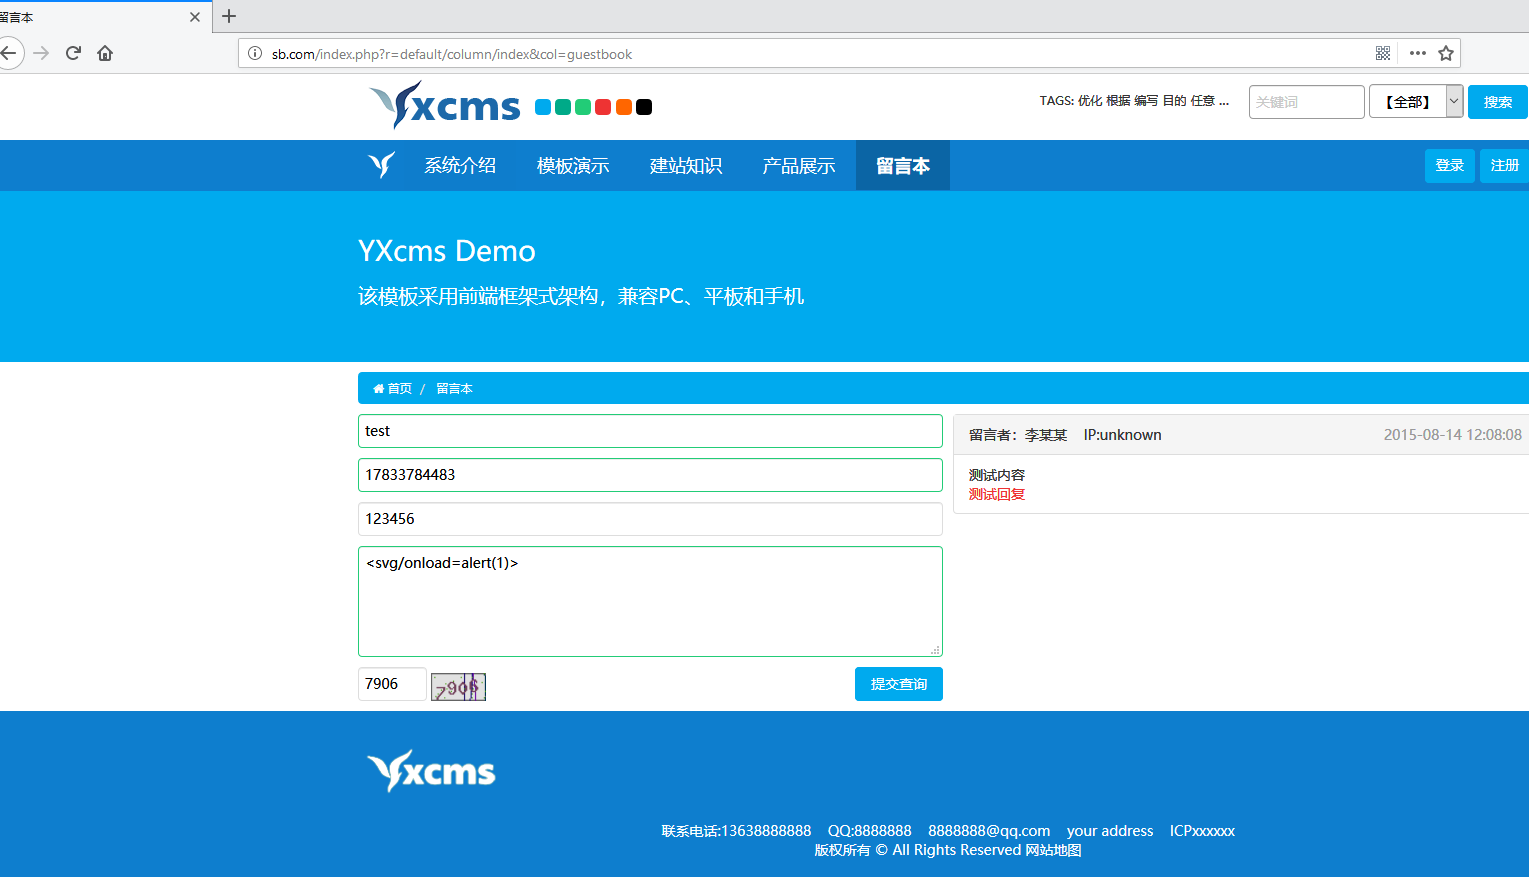Click the message content textarea containing svg text
Viewport: 1529px width, 877px height.
point(650,600)
